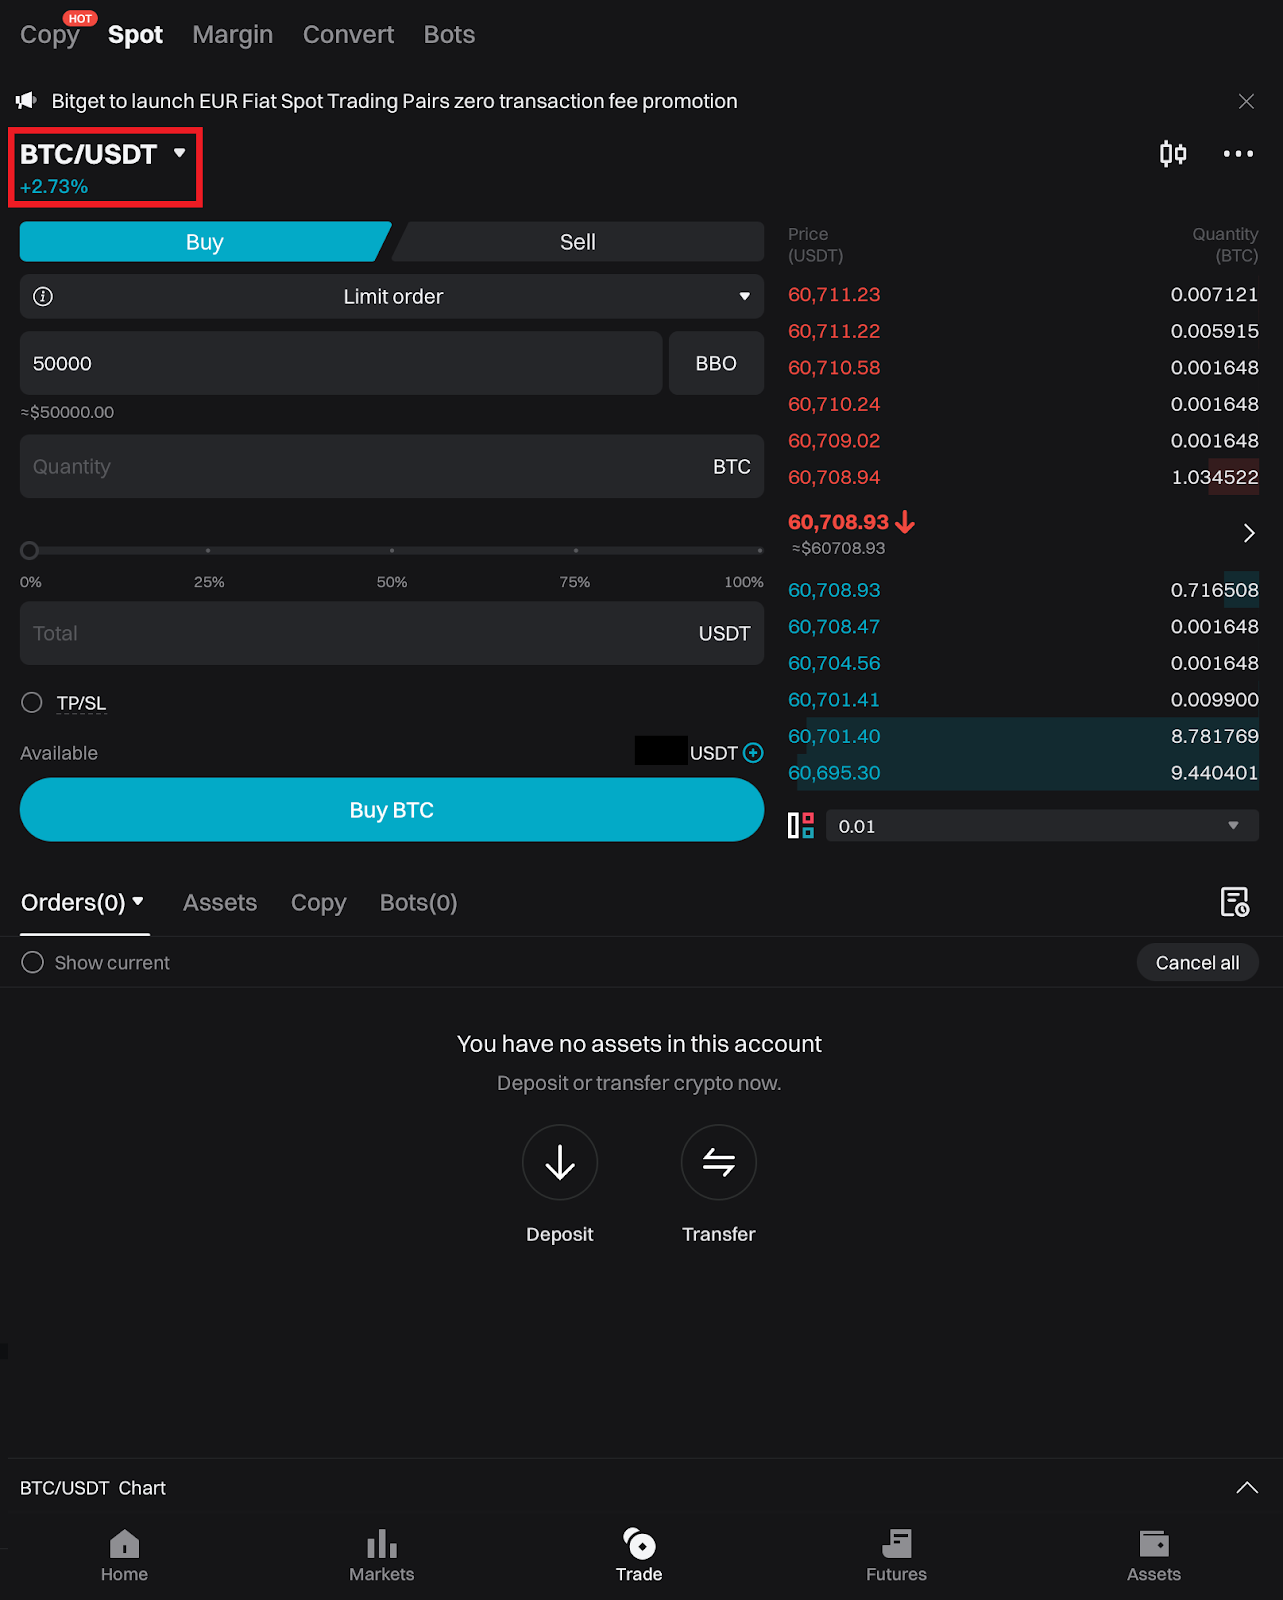Open the Copy tab in orders section
Screen dimensions: 1283x1600
[x=319, y=902]
